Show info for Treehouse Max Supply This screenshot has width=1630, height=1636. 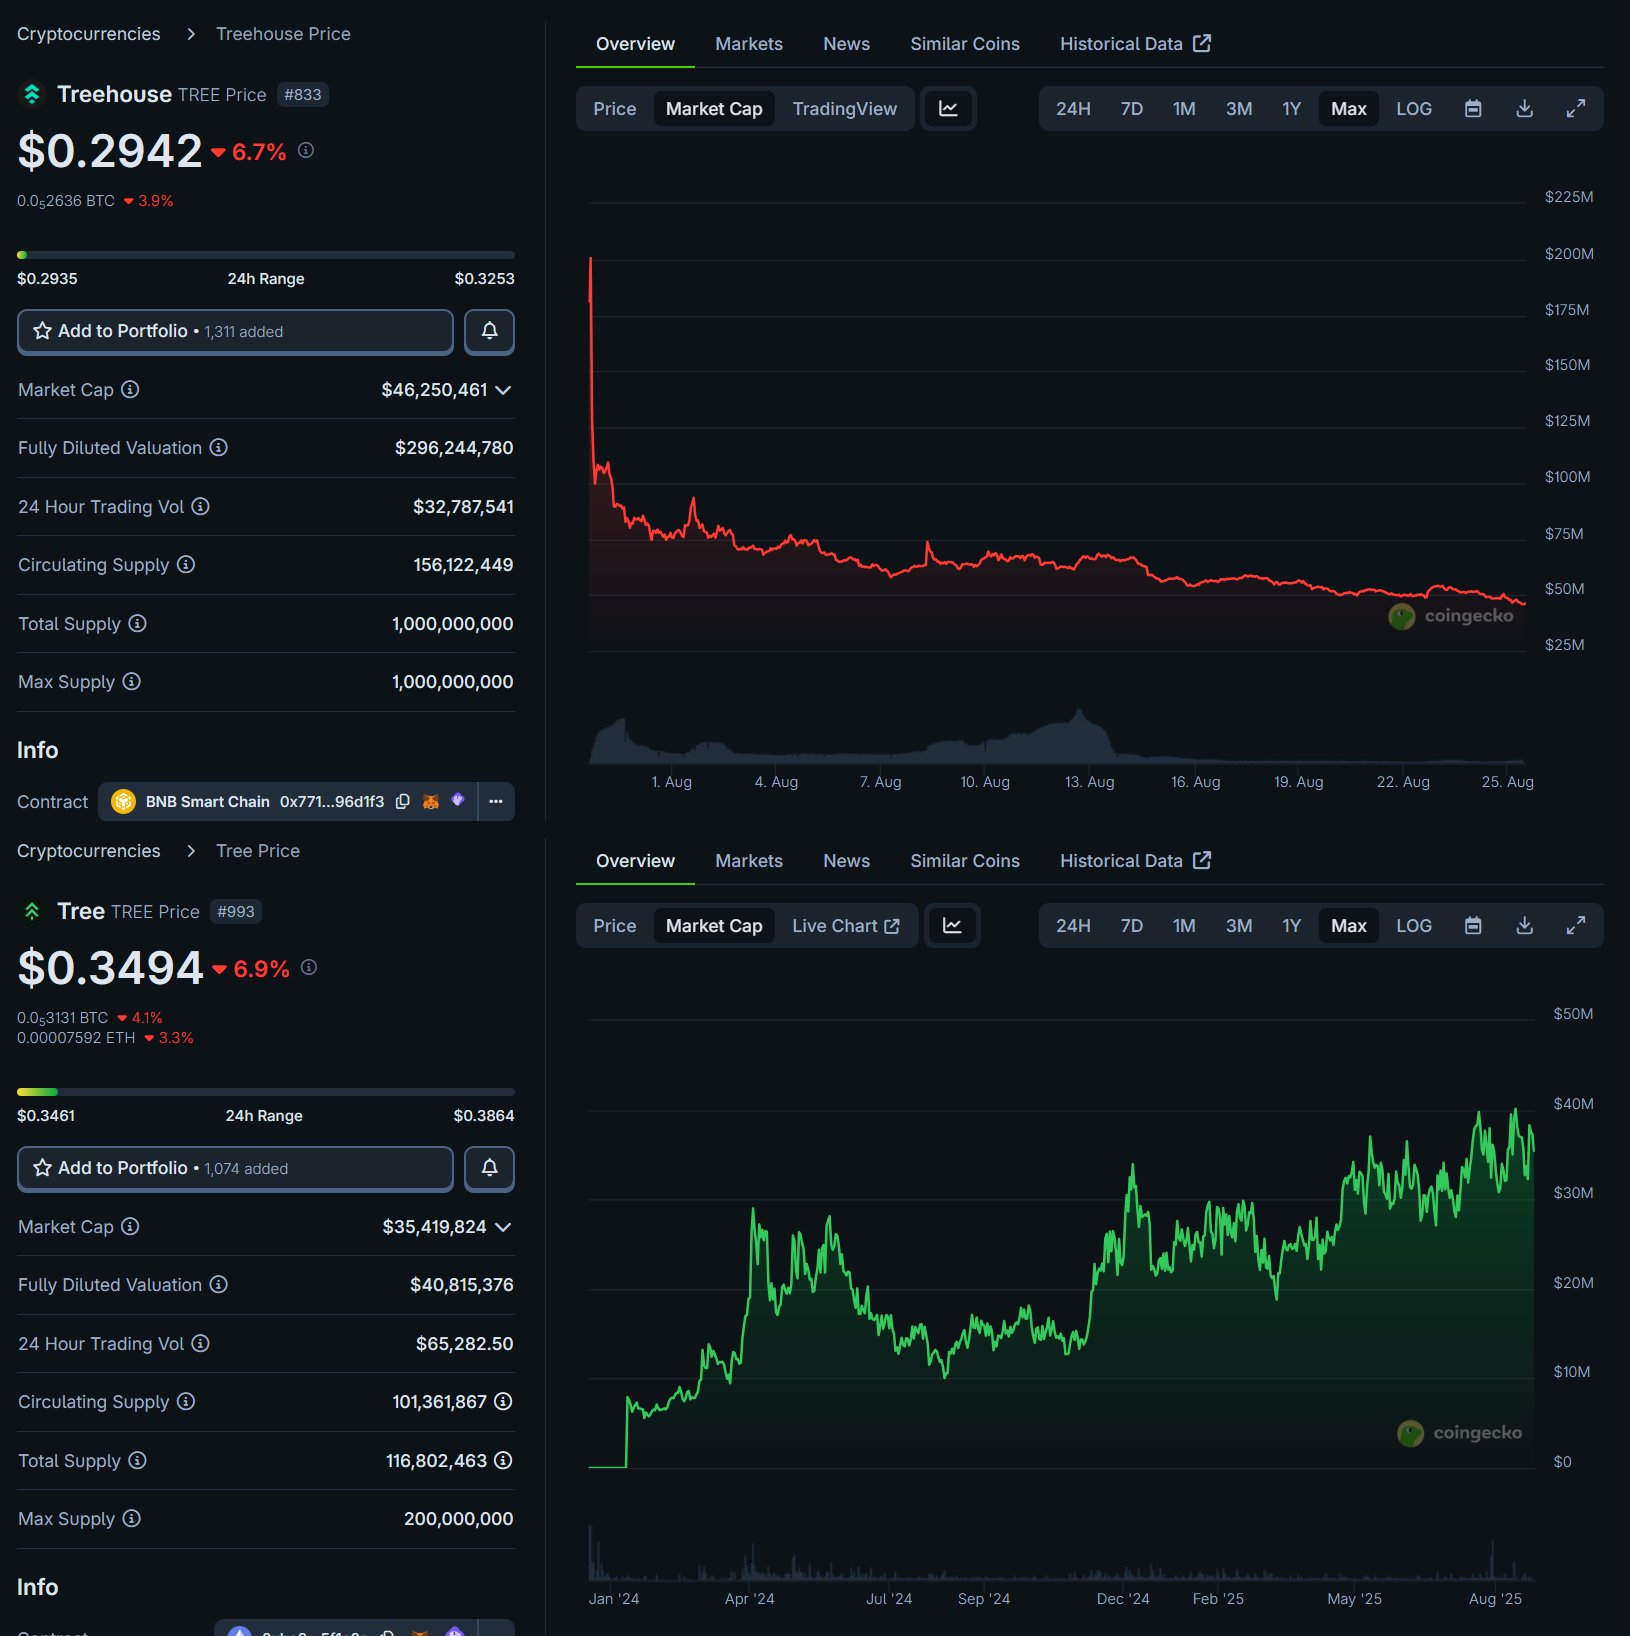click(132, 681)
